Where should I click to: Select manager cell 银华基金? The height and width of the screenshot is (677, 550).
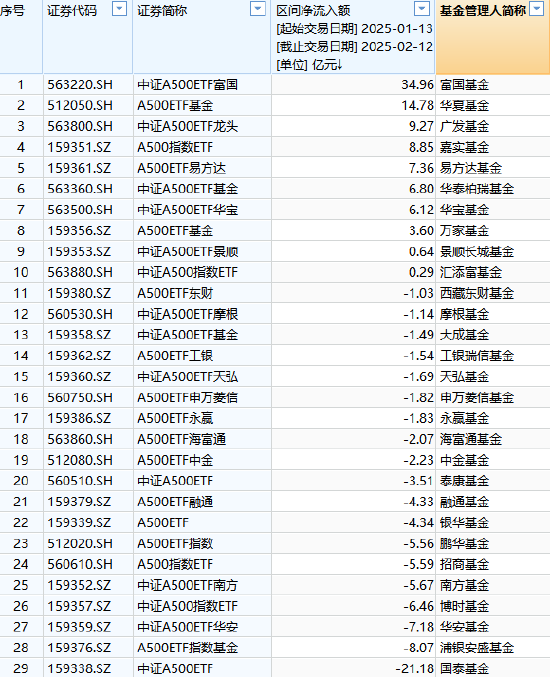[493, 522]
